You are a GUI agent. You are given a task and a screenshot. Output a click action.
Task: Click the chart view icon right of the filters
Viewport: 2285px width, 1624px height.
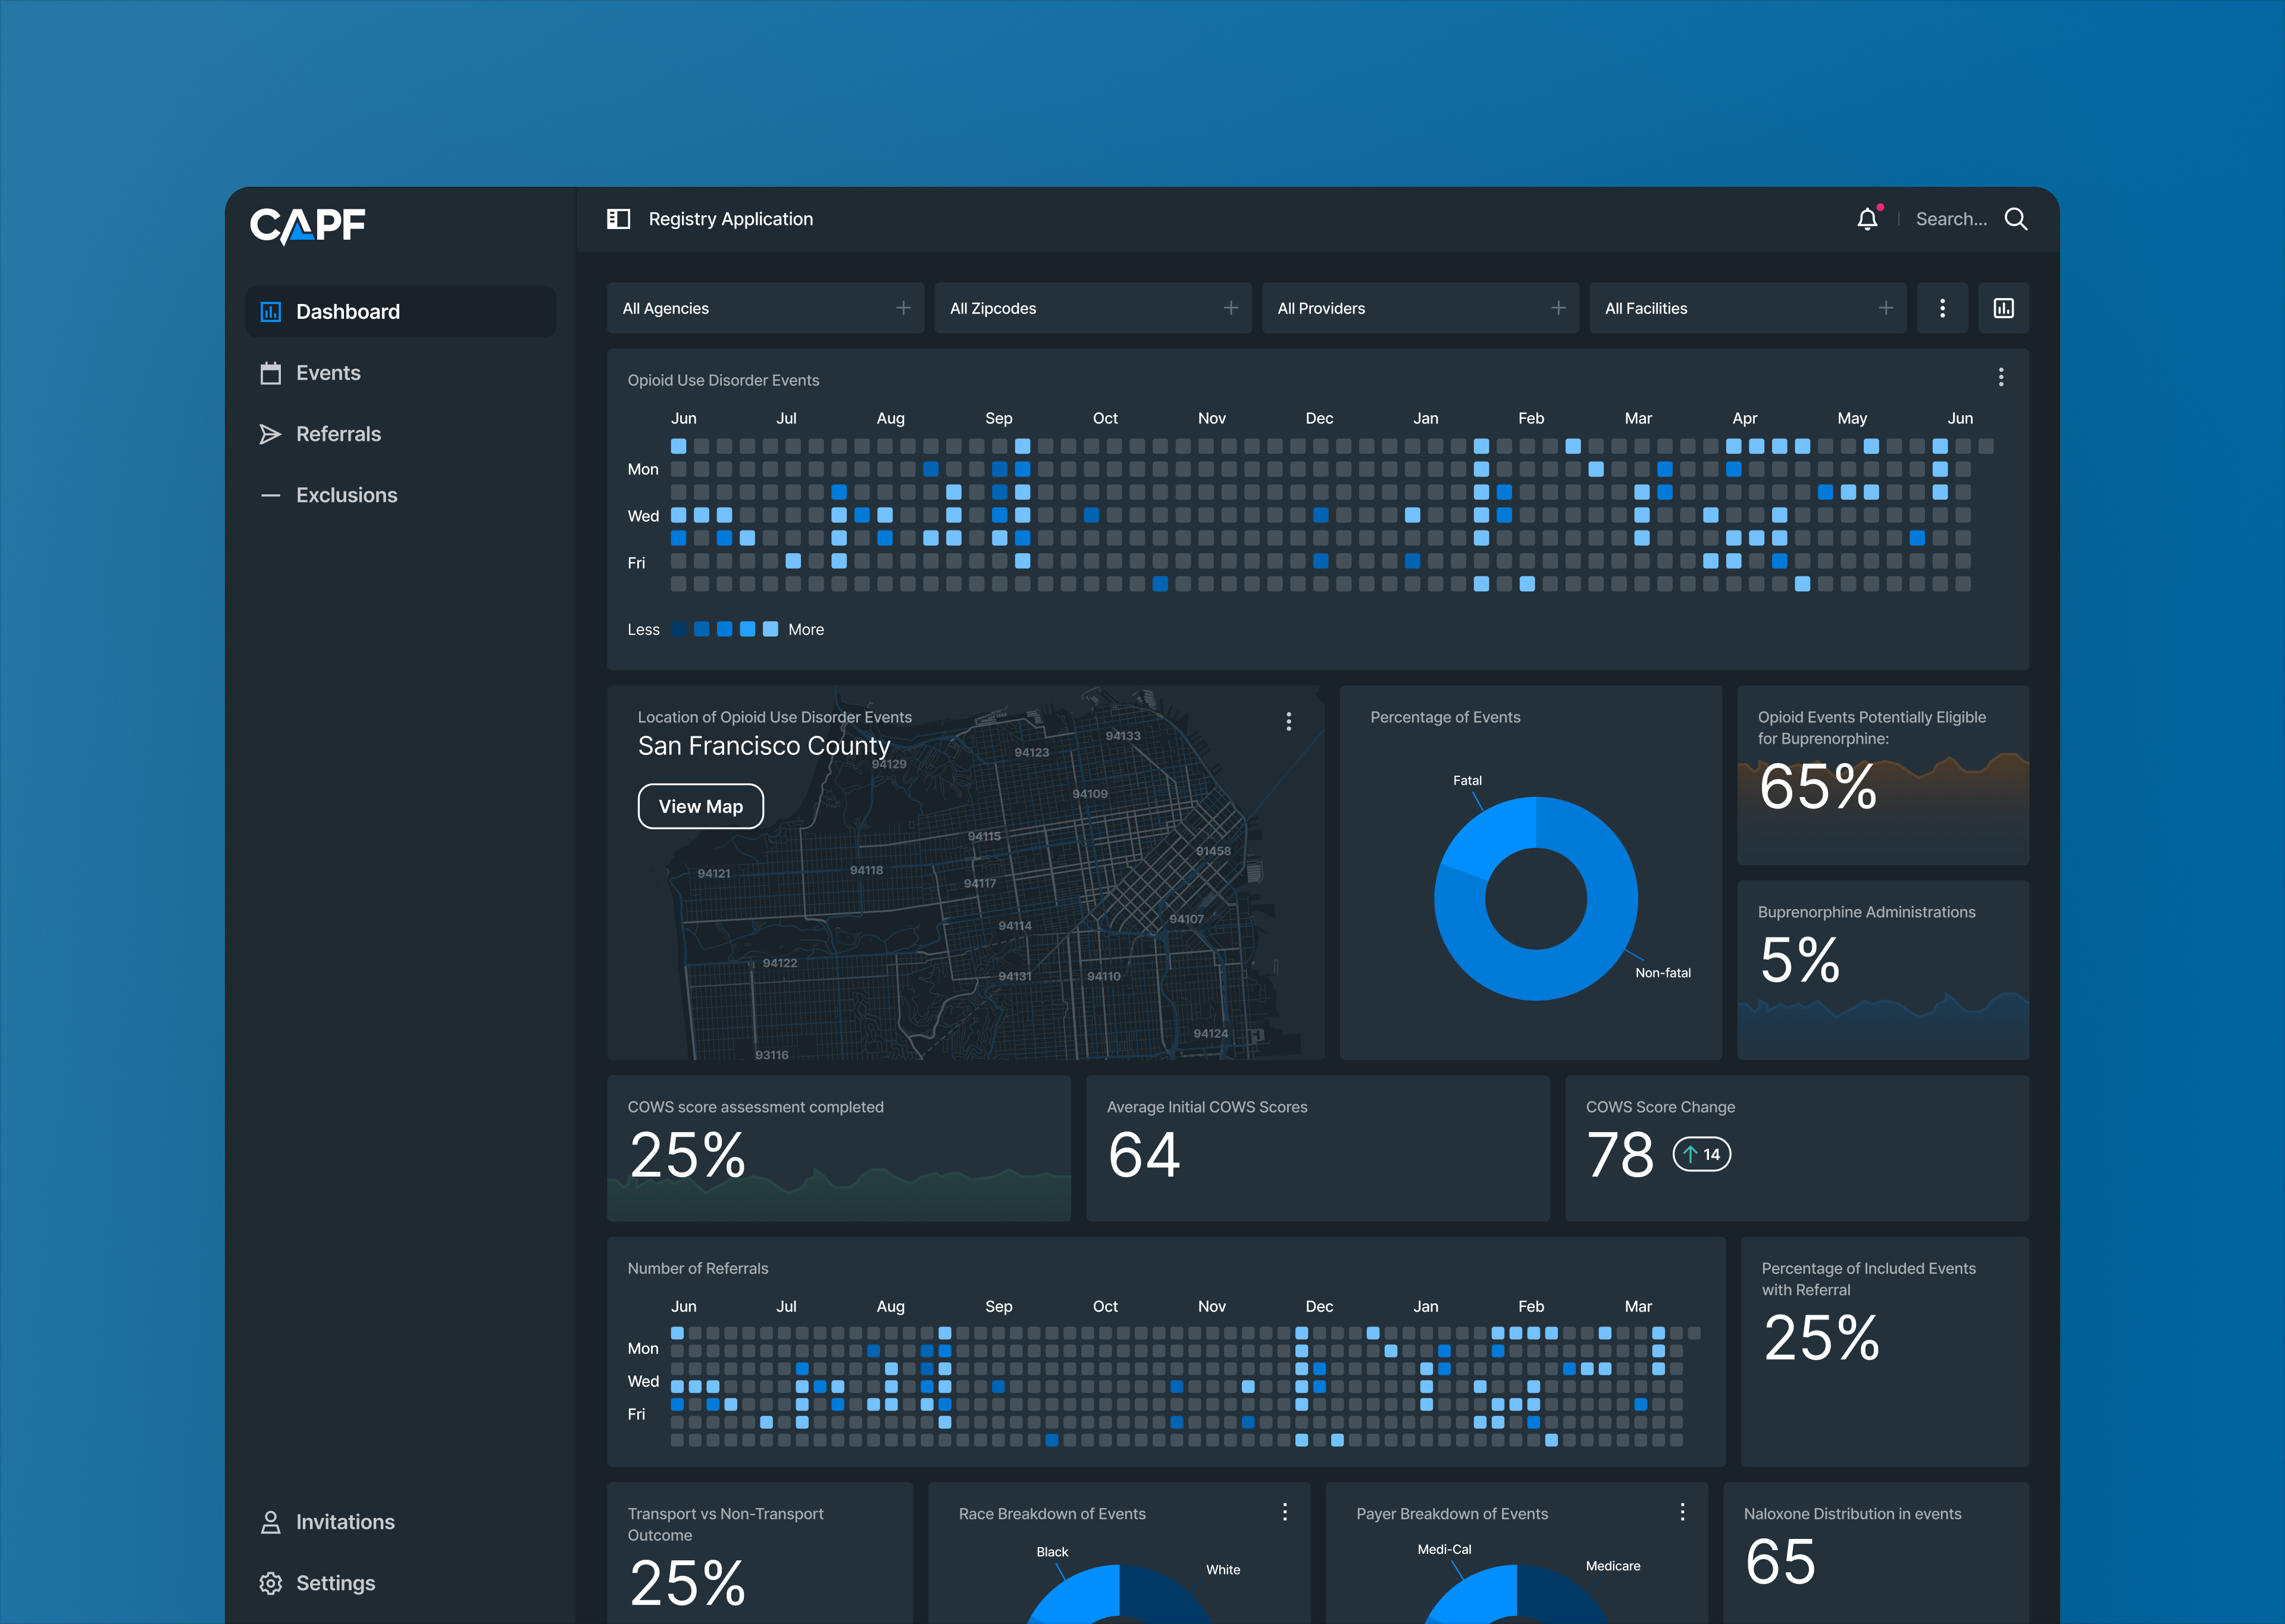2003,308
